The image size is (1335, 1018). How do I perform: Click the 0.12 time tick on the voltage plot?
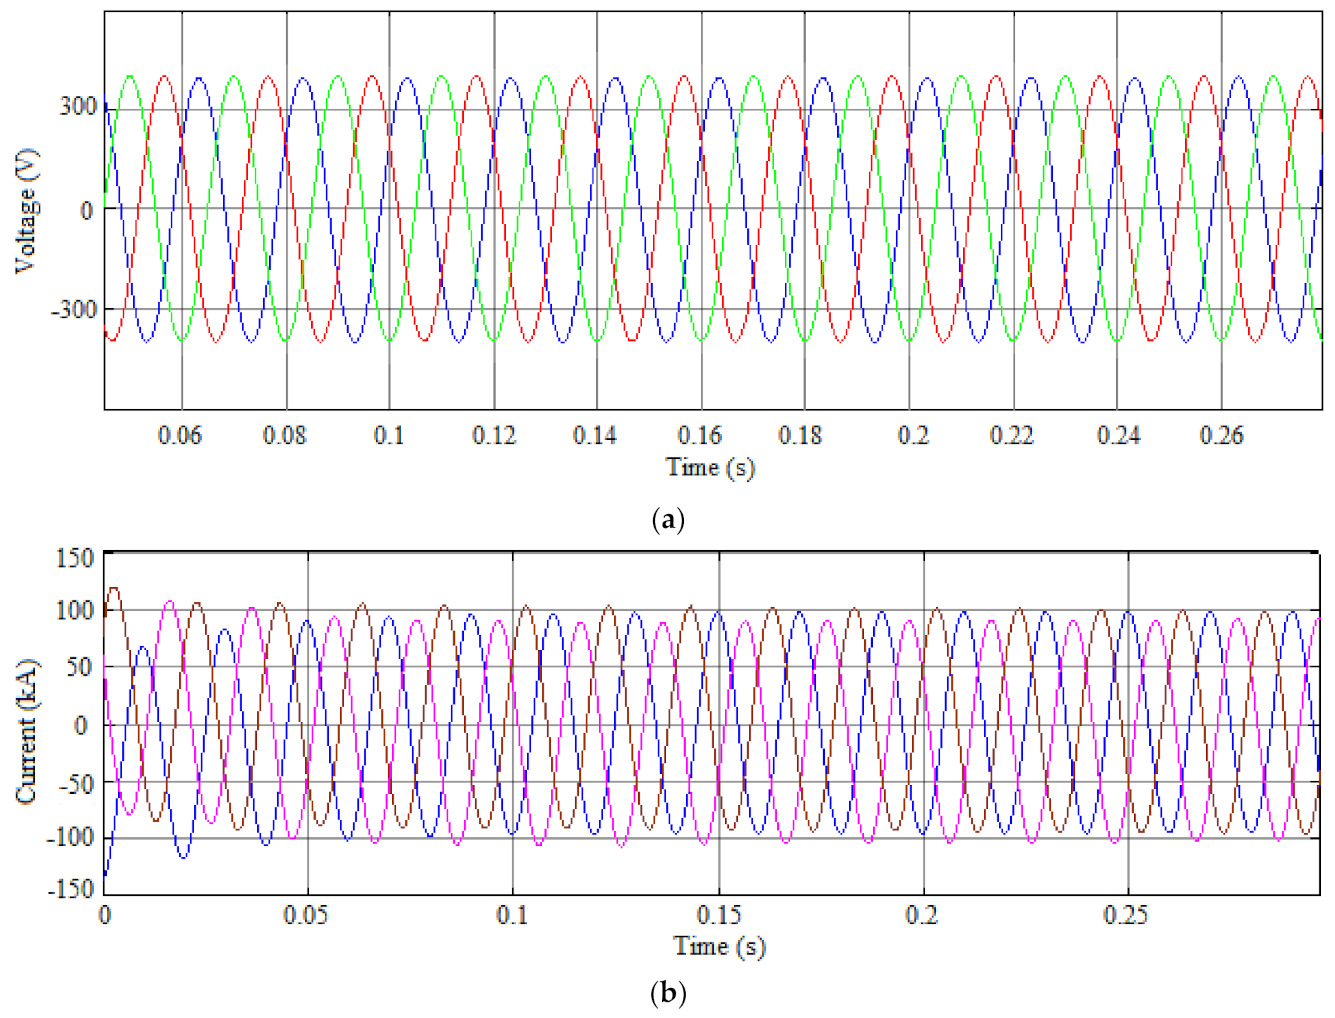pos(494,435)
